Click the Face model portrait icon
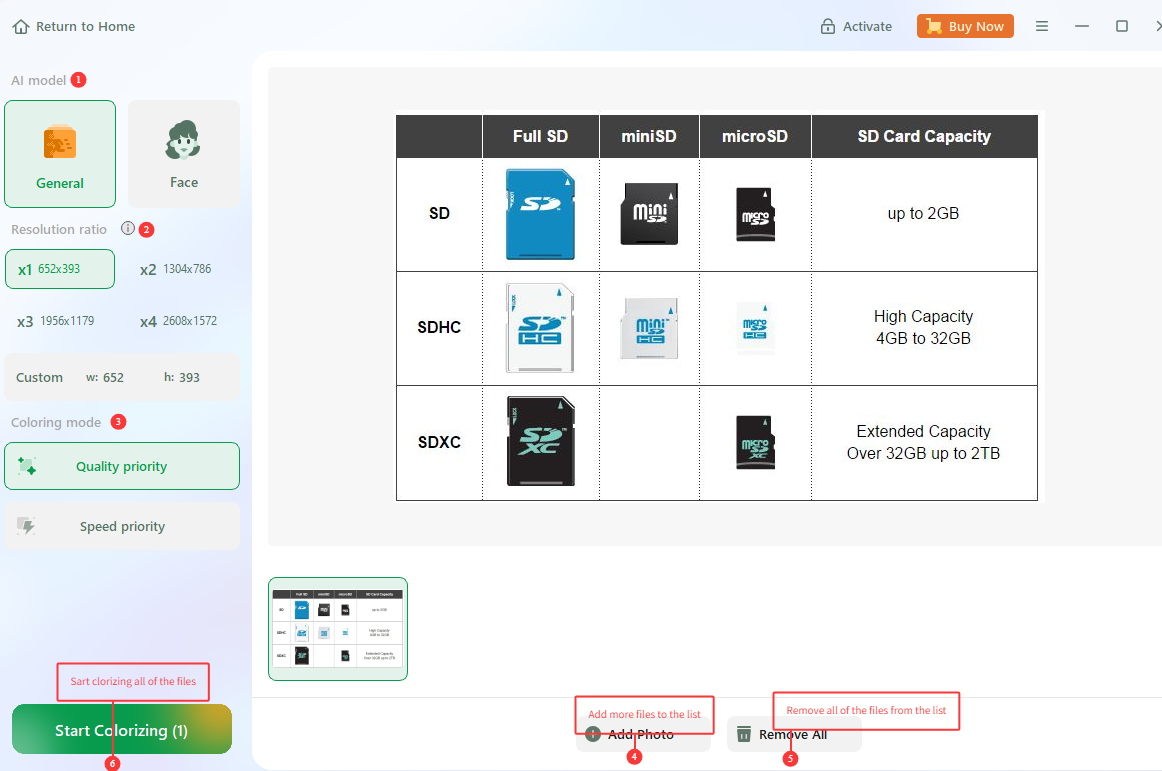Screen dimensions: 1162x771 (x=183, y=140)
